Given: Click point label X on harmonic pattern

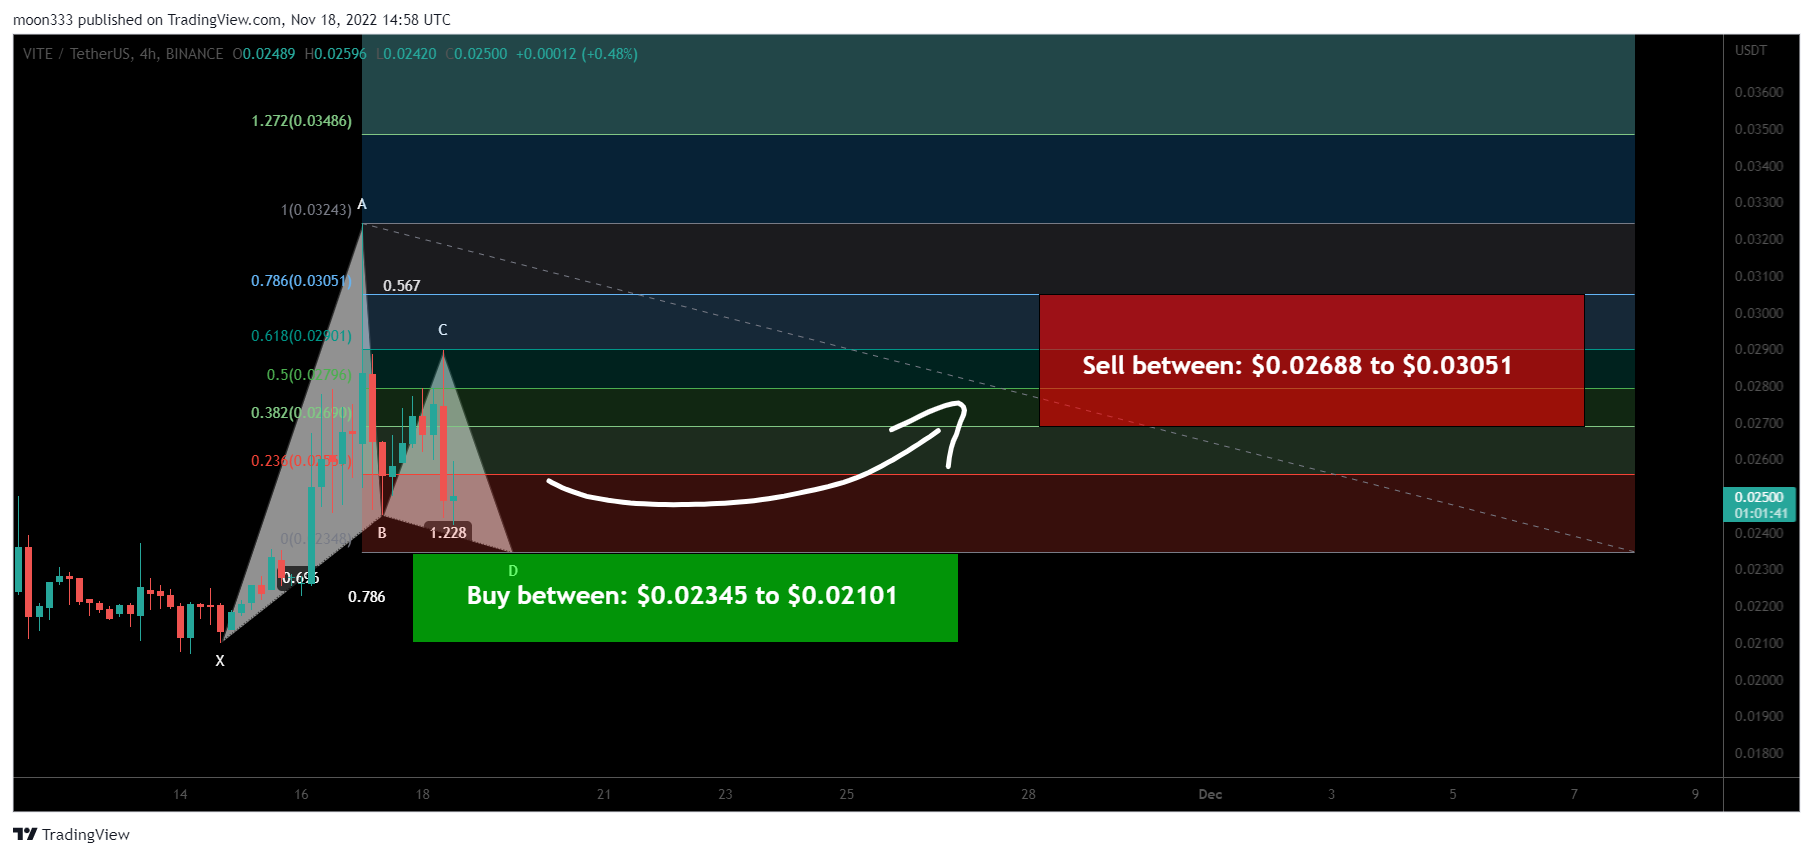Looking at the screenshot, I should 220,661.
